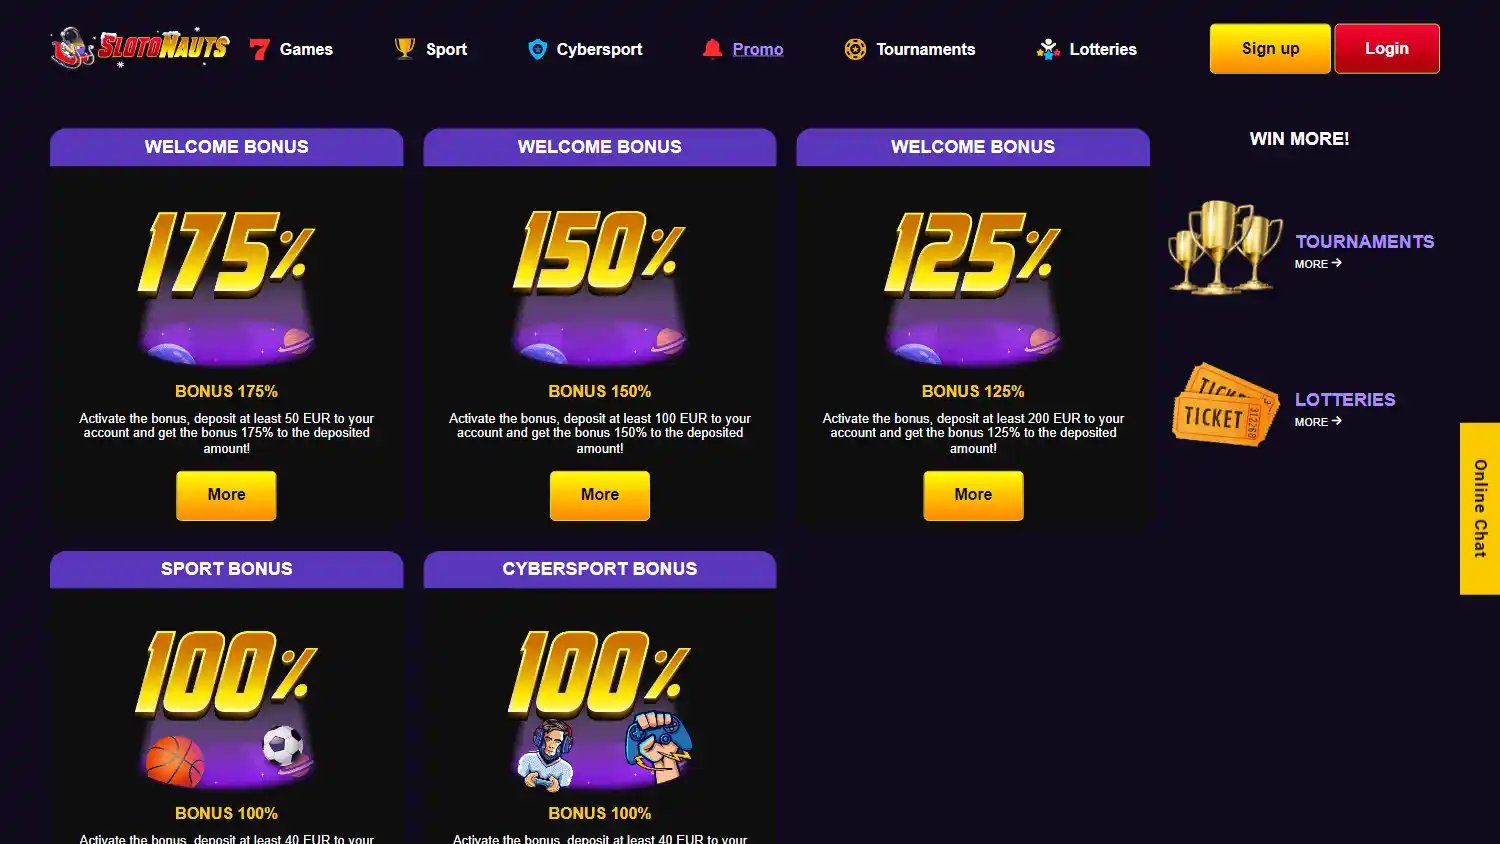Click the trophy Sport icon
Screen dimensions: 1500x844
405,49
